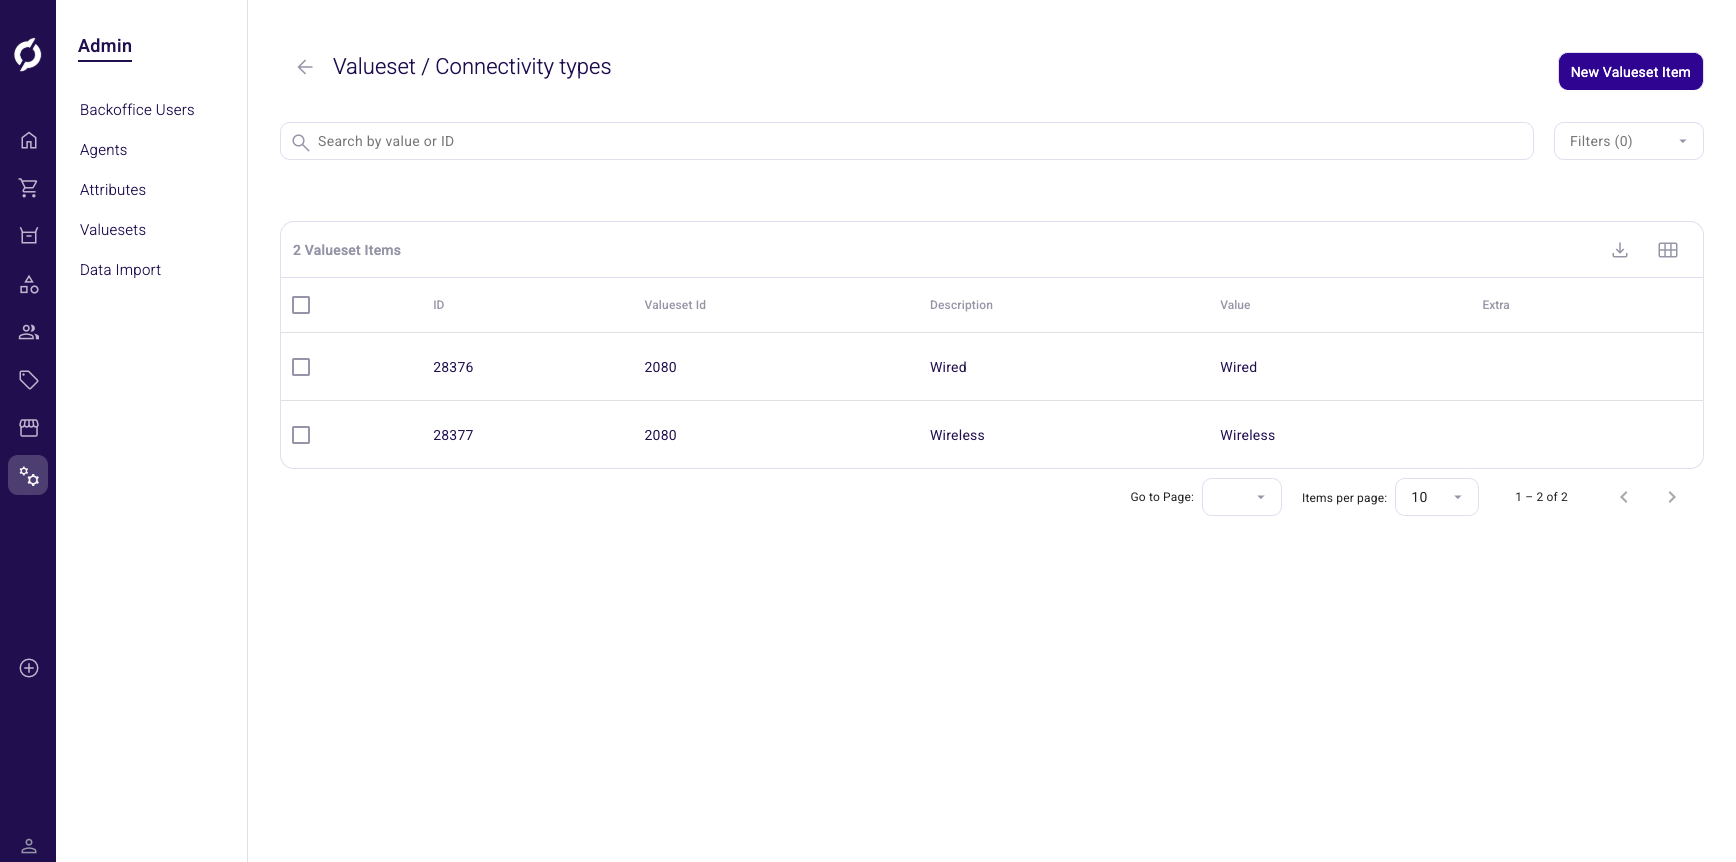This screenshot has width=1736, height=862.
Task: Click the Value column header
Action: [x=1235, y=305]
